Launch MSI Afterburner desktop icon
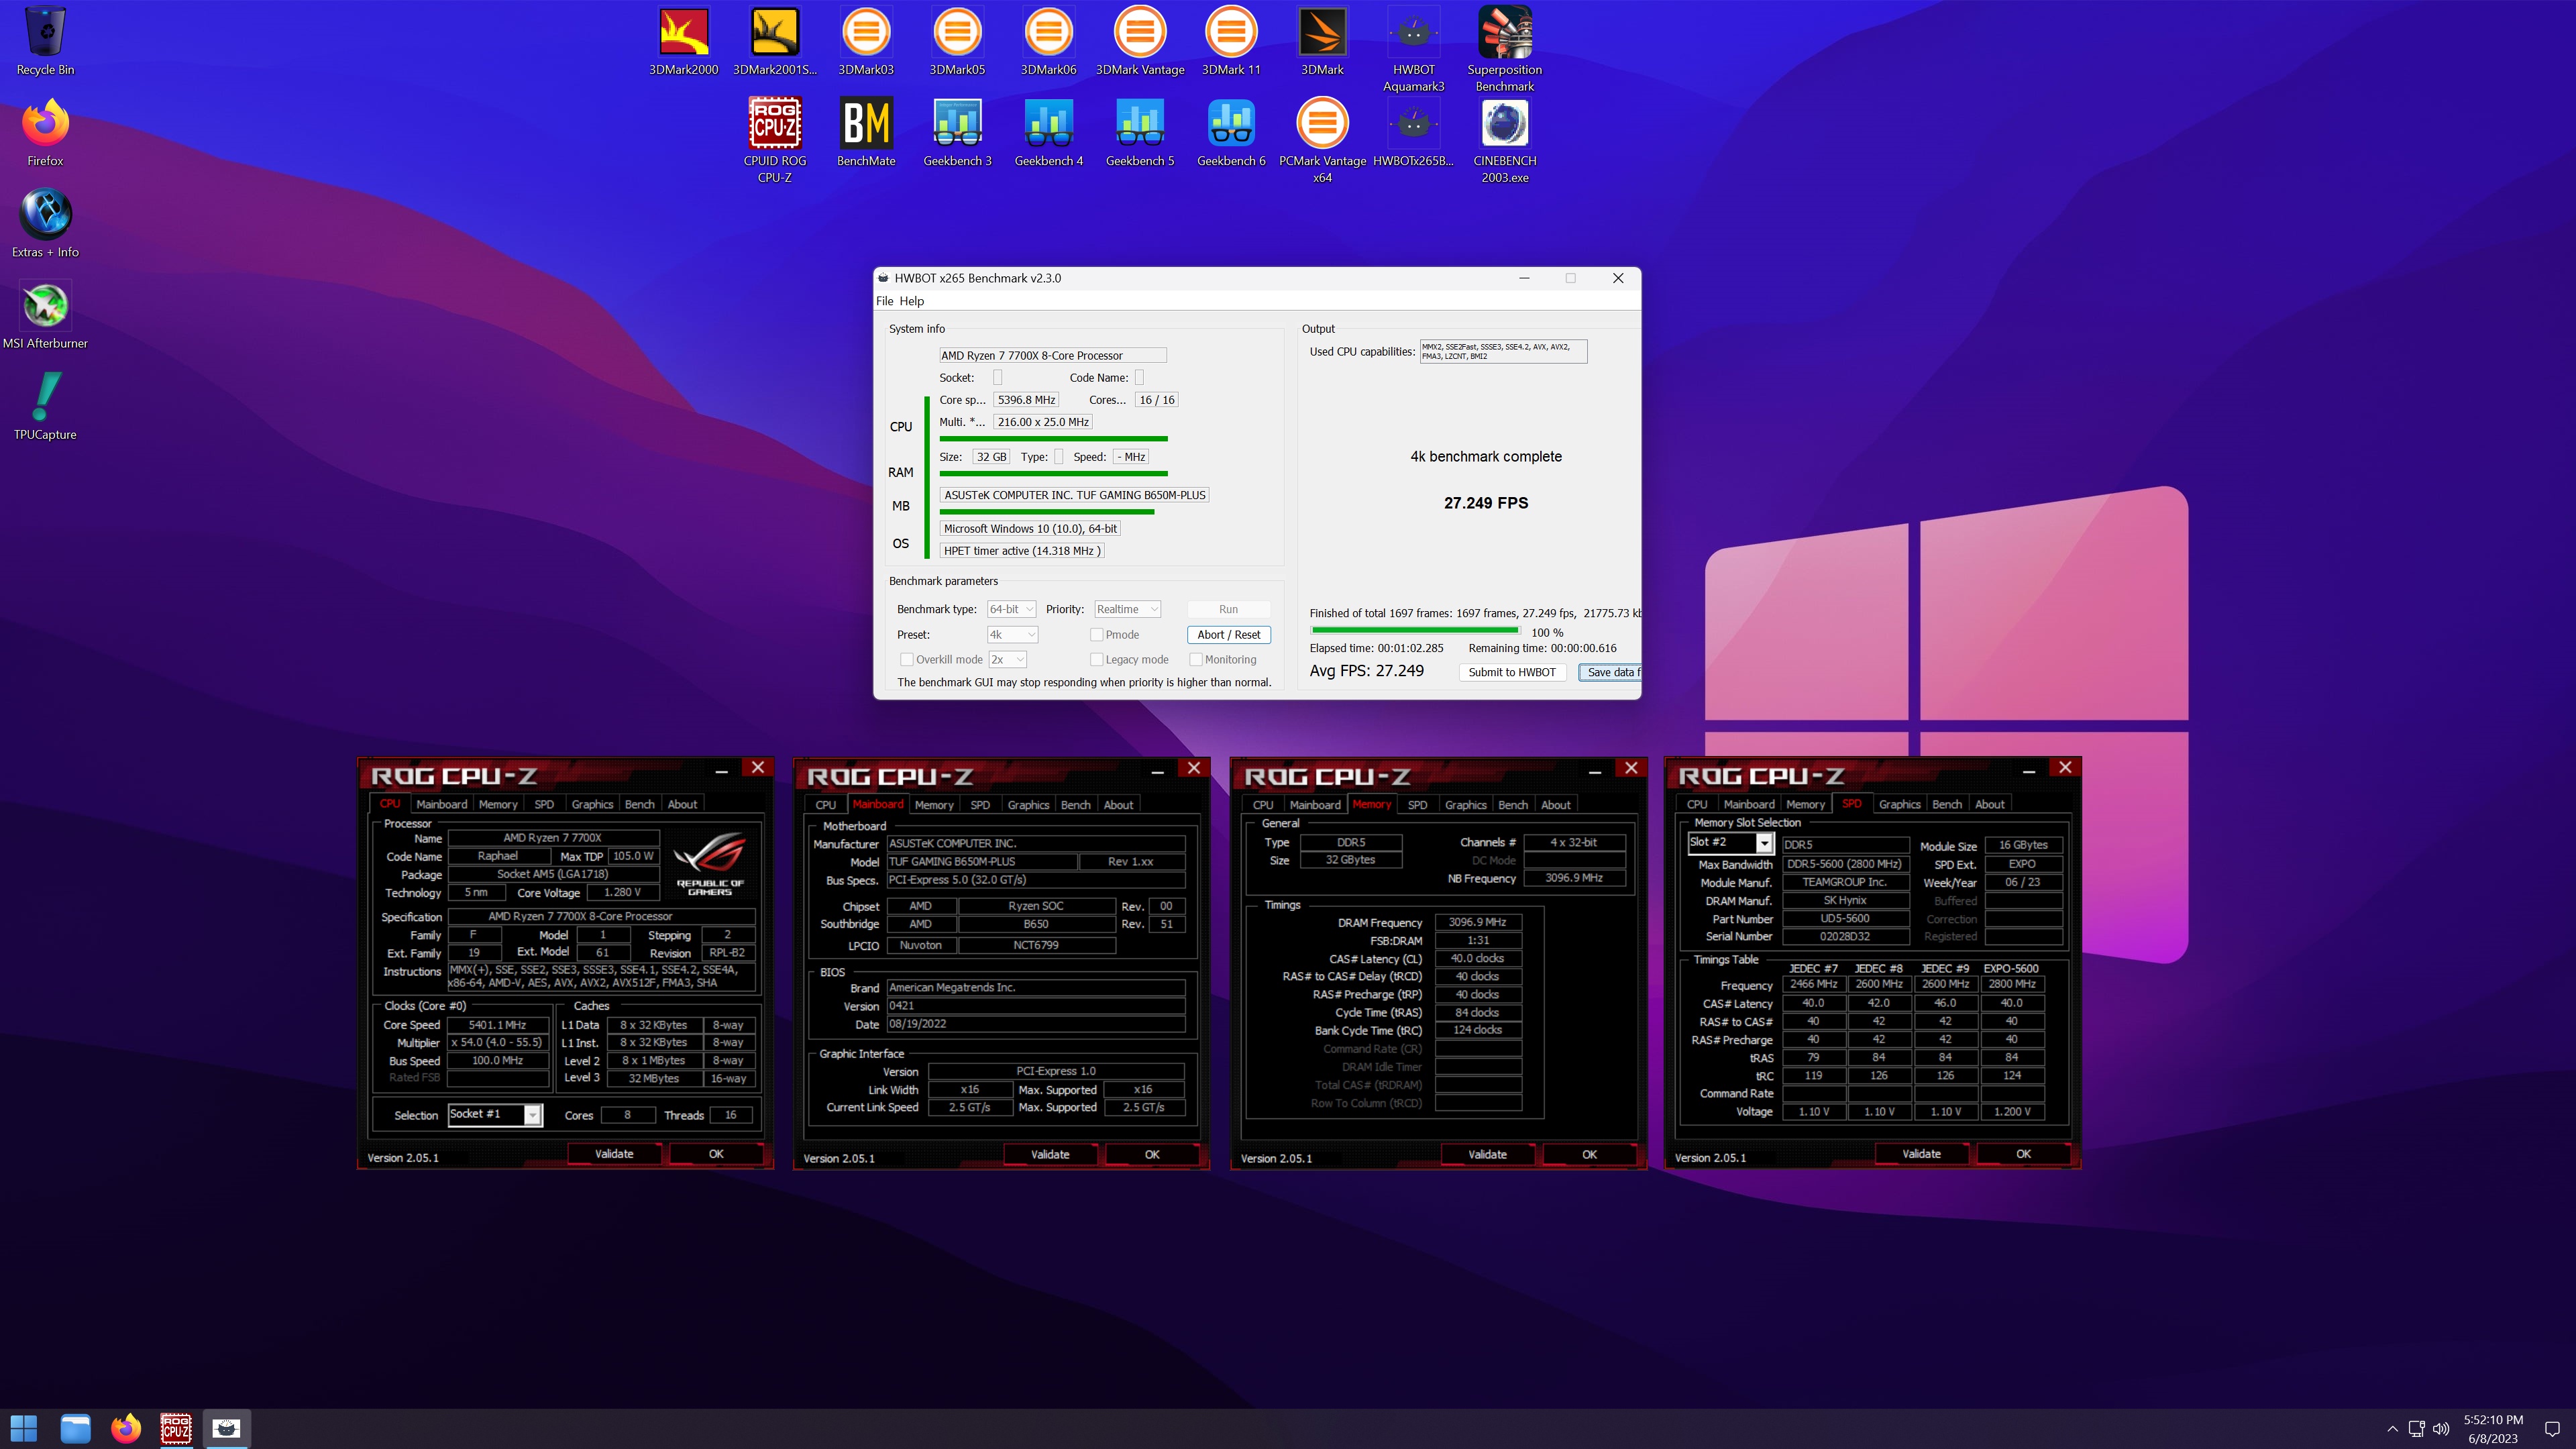 [45, 315]
